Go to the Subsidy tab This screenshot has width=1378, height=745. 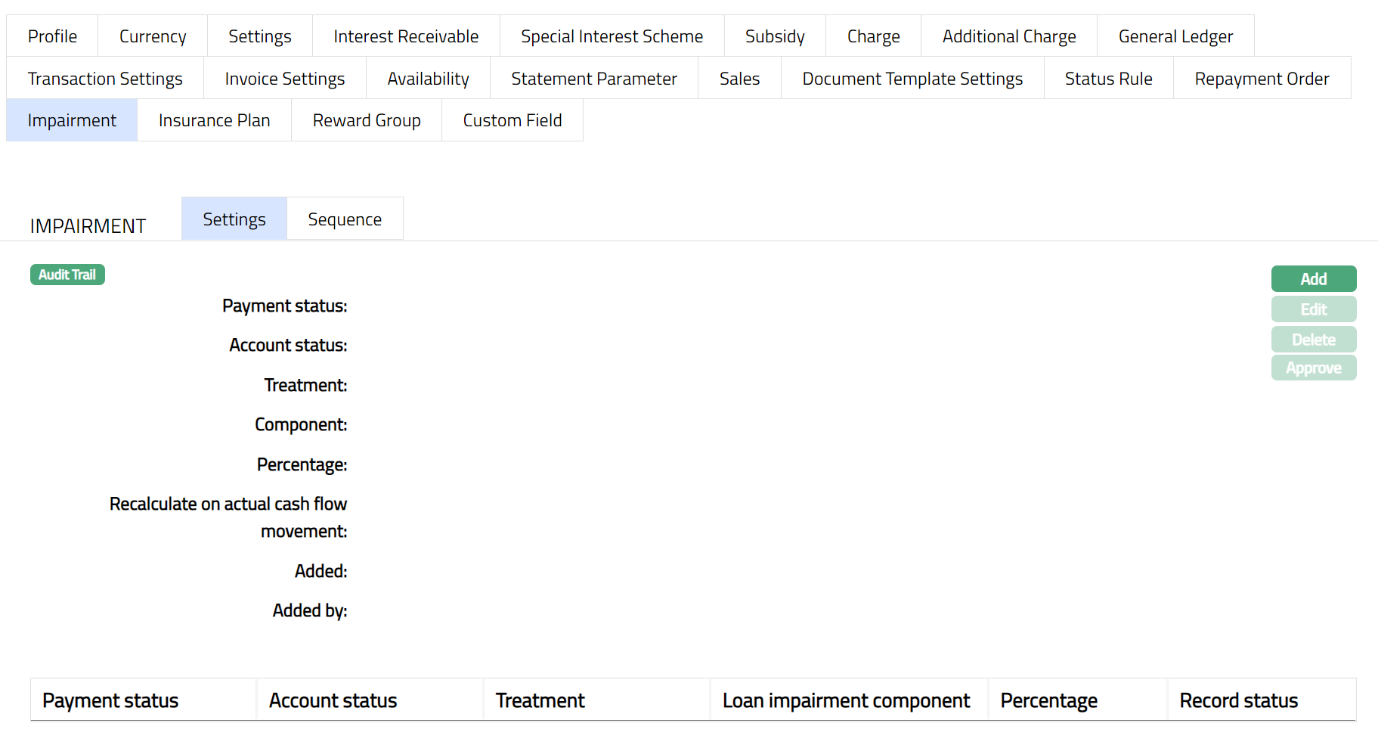(x=774, y=36)
